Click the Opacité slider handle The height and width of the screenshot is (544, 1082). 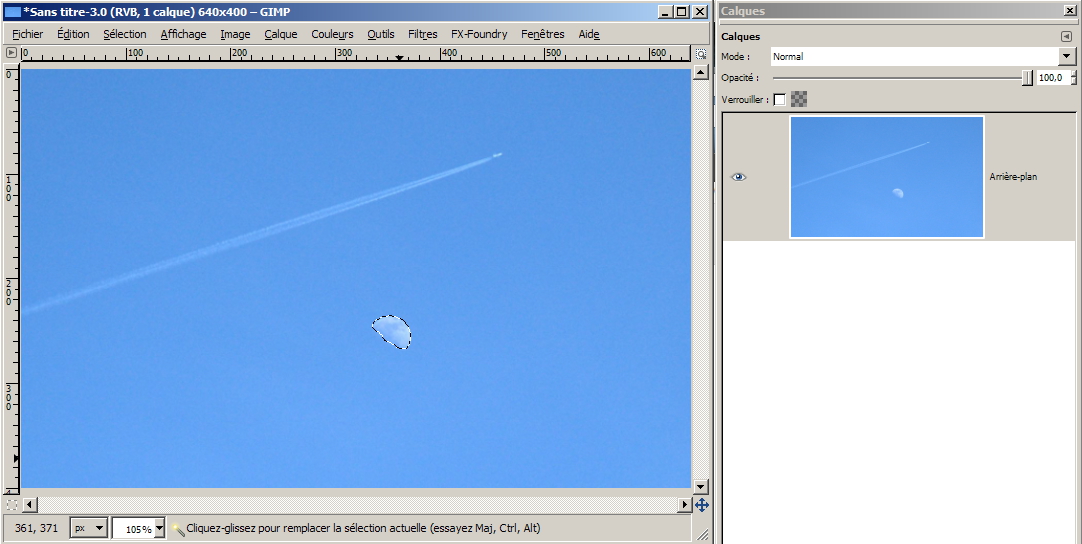(x=1027, y=77)
